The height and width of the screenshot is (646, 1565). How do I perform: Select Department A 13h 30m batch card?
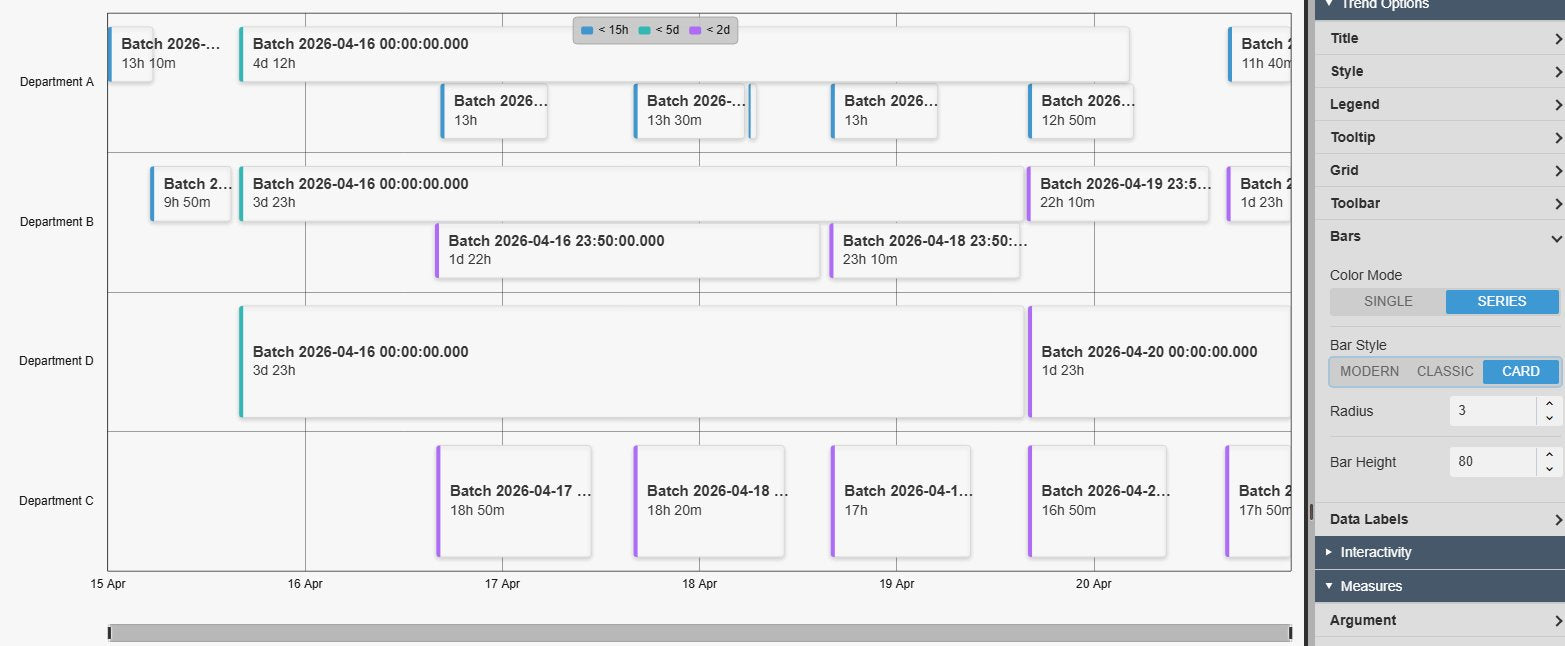click(689, 111)
